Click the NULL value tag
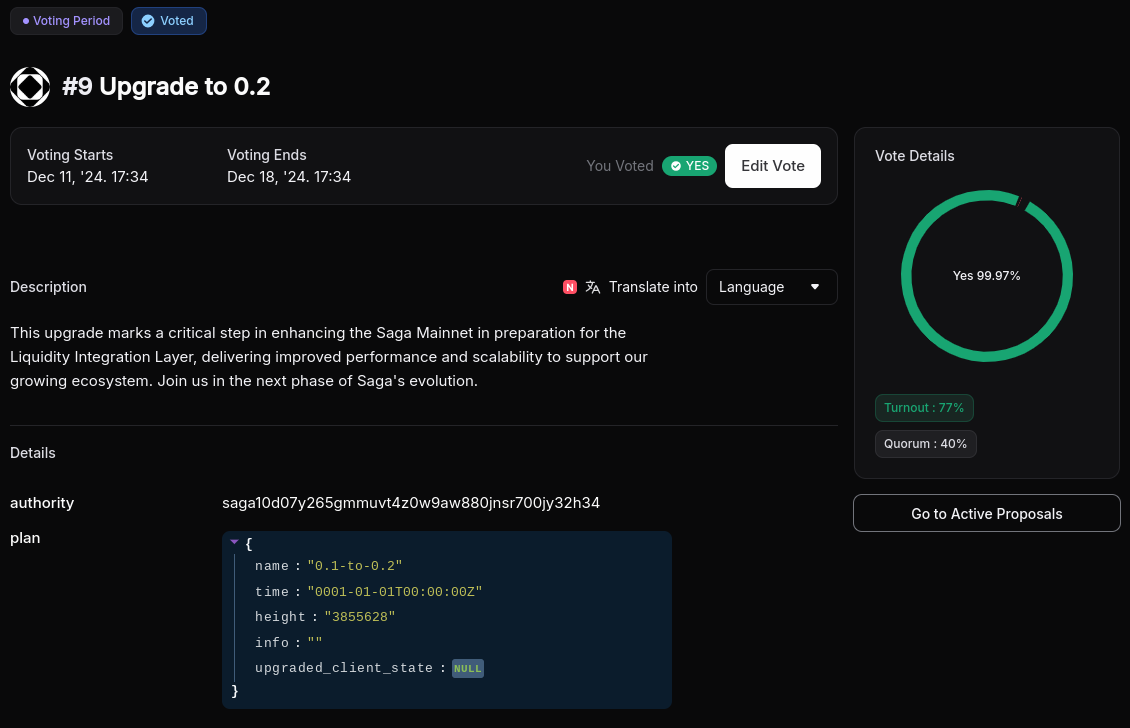This screenshot has width=1130, height=728. click(x=468, y=668)
